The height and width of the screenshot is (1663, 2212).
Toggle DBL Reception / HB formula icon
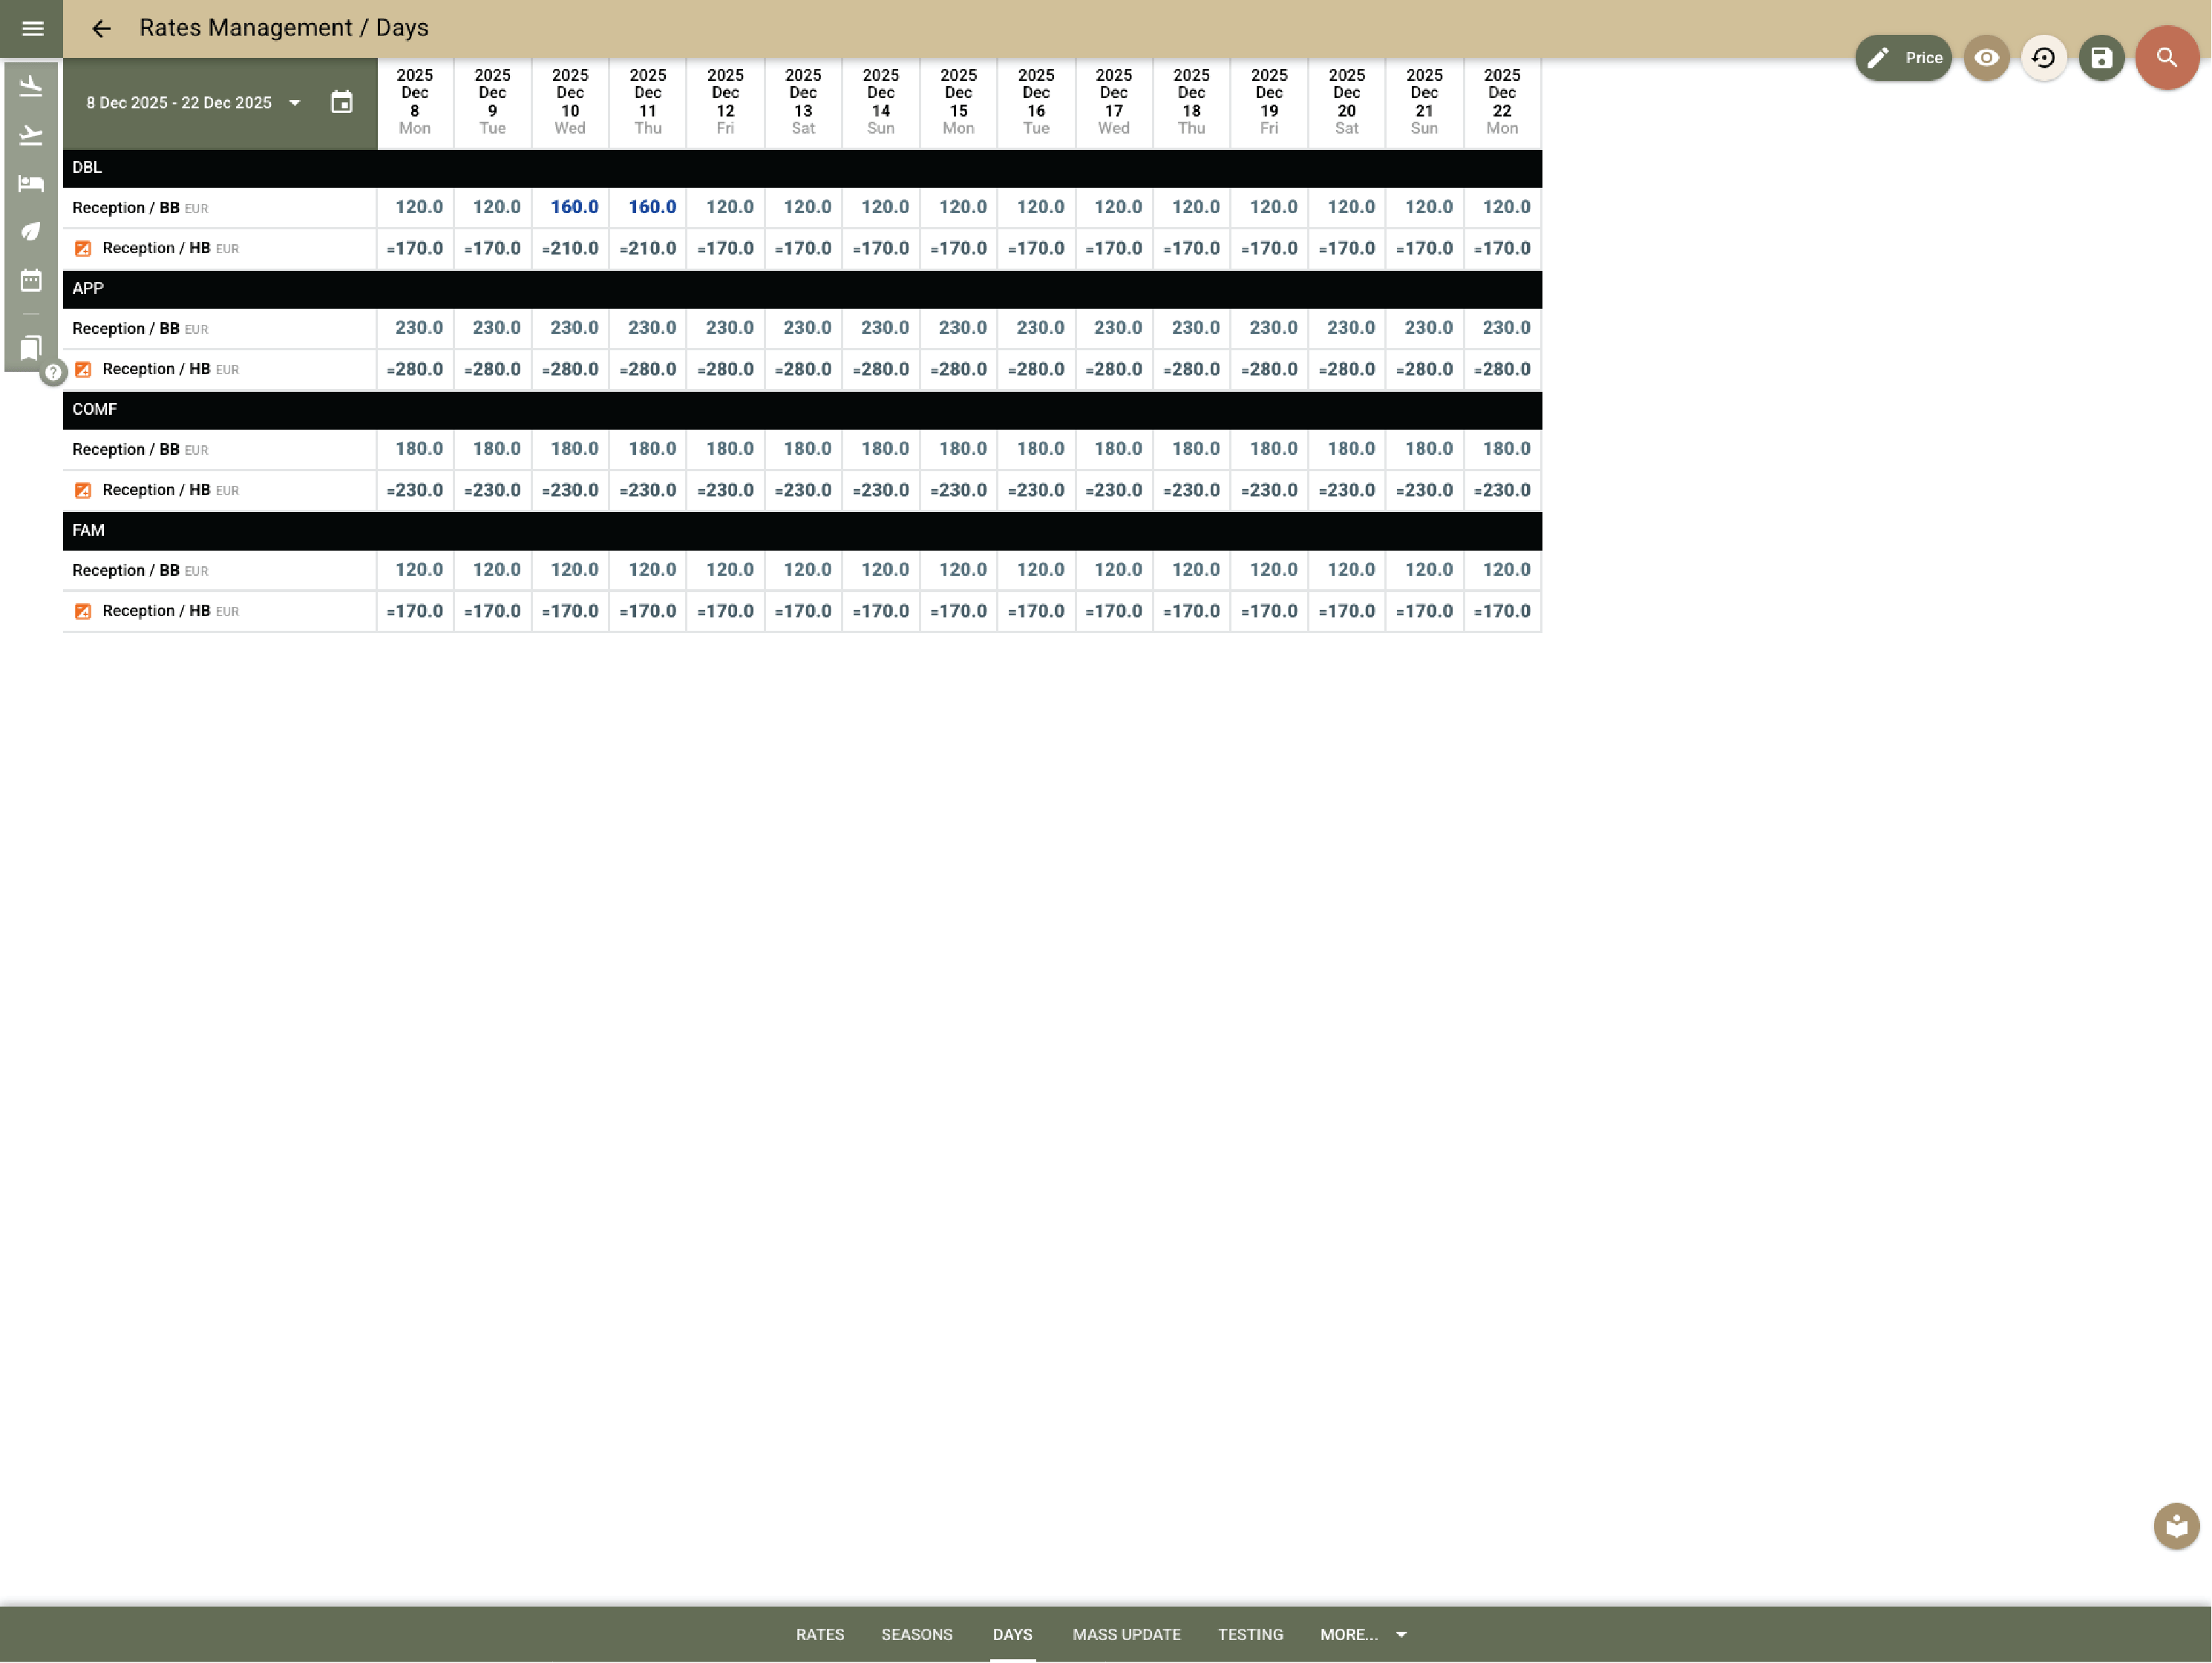point(83,248)
